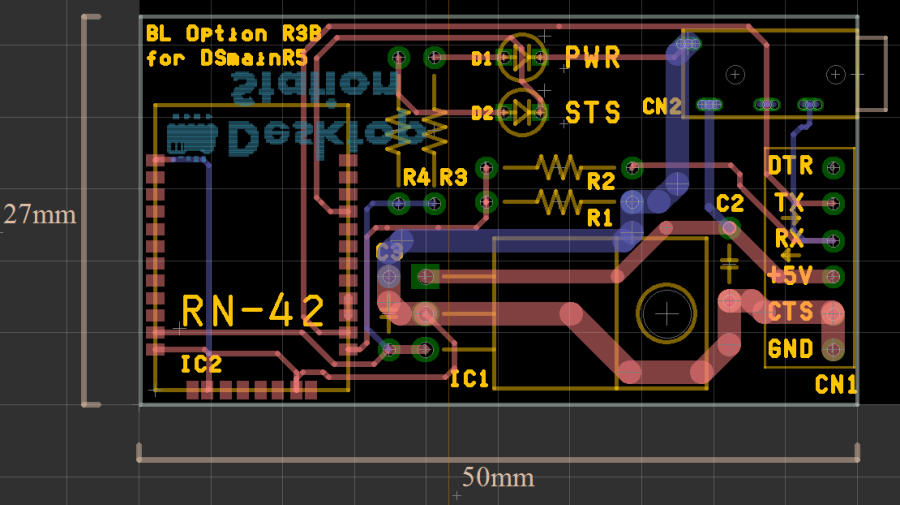Click the IC1 reference designator label
Image resolution: width=900 pixels, height=505 pixels.
[469, 379]
